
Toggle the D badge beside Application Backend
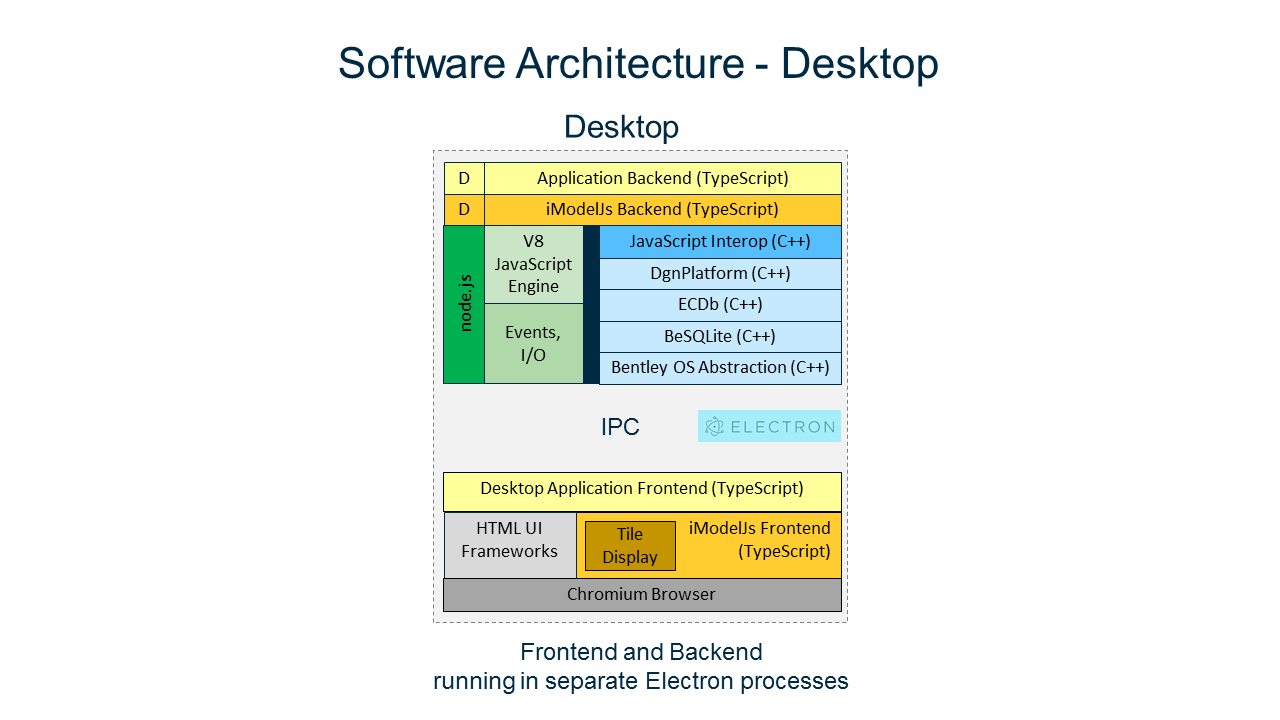coord(464,178)
